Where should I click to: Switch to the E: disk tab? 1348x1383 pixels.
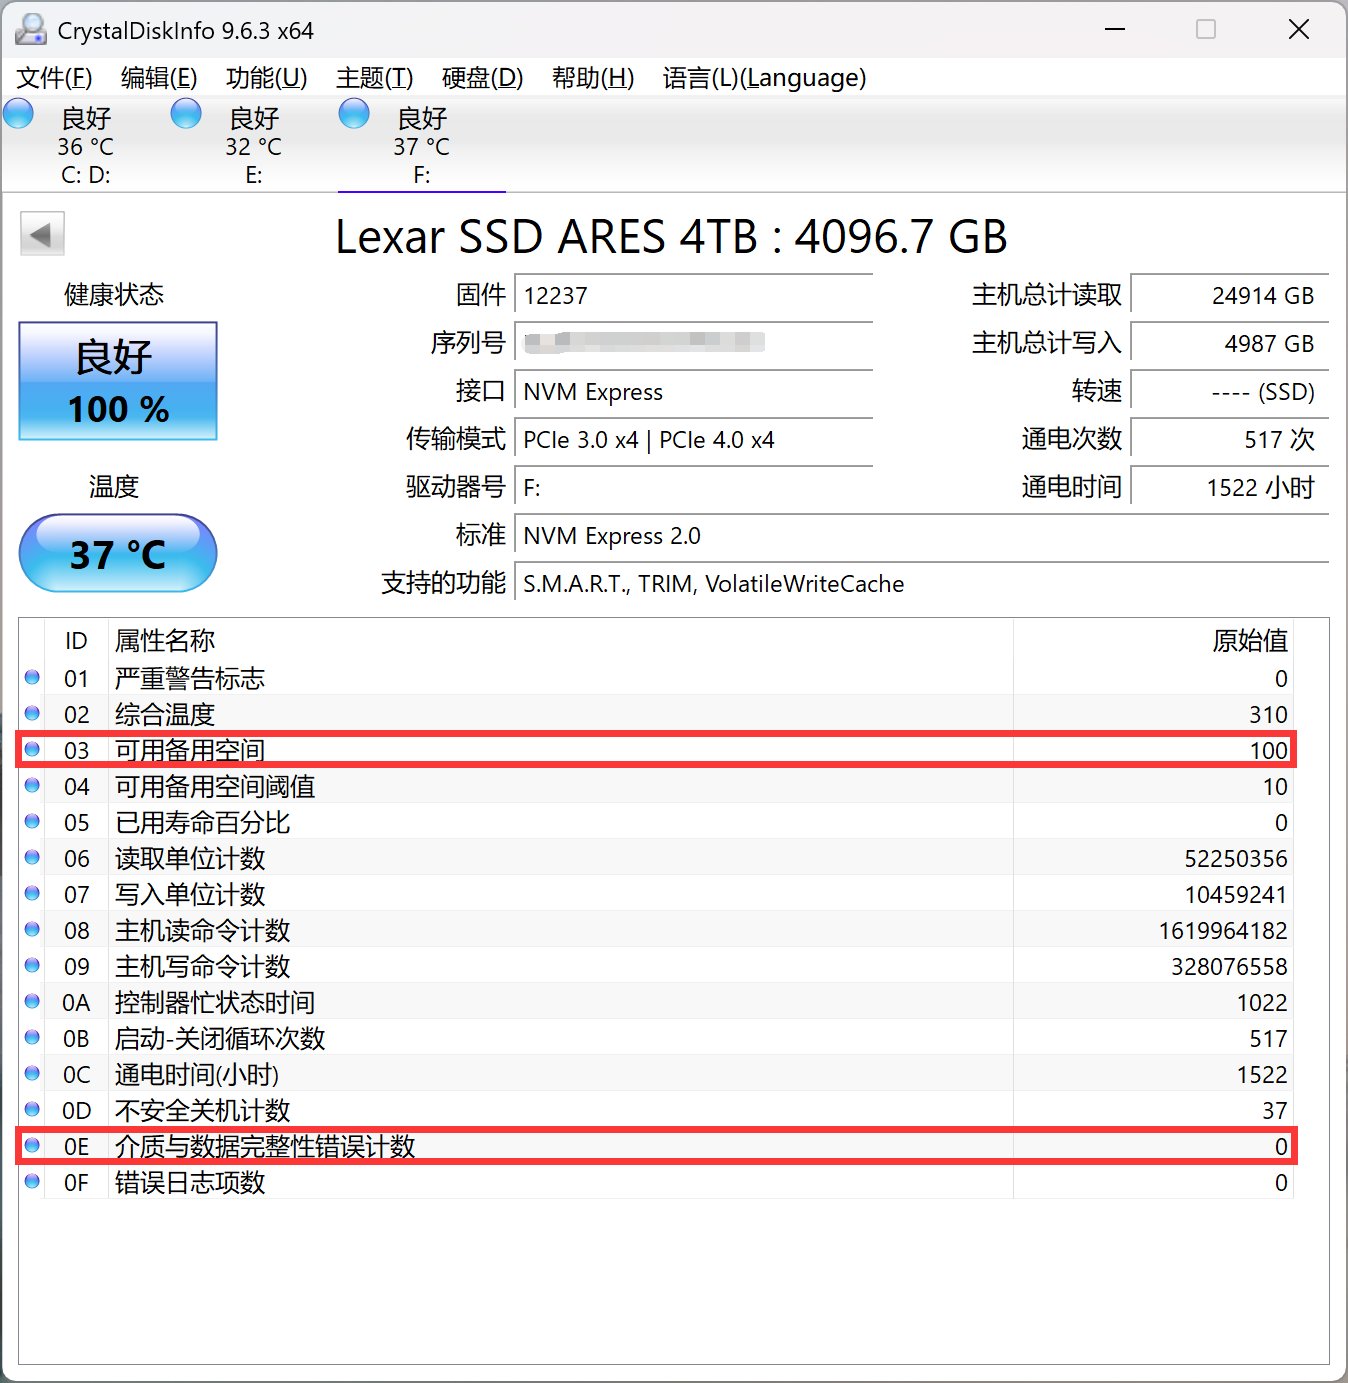[254, 146]
